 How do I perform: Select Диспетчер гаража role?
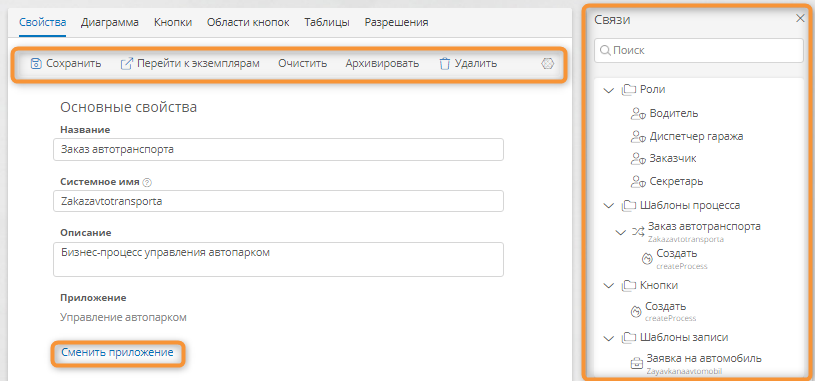tap(696, 136)
